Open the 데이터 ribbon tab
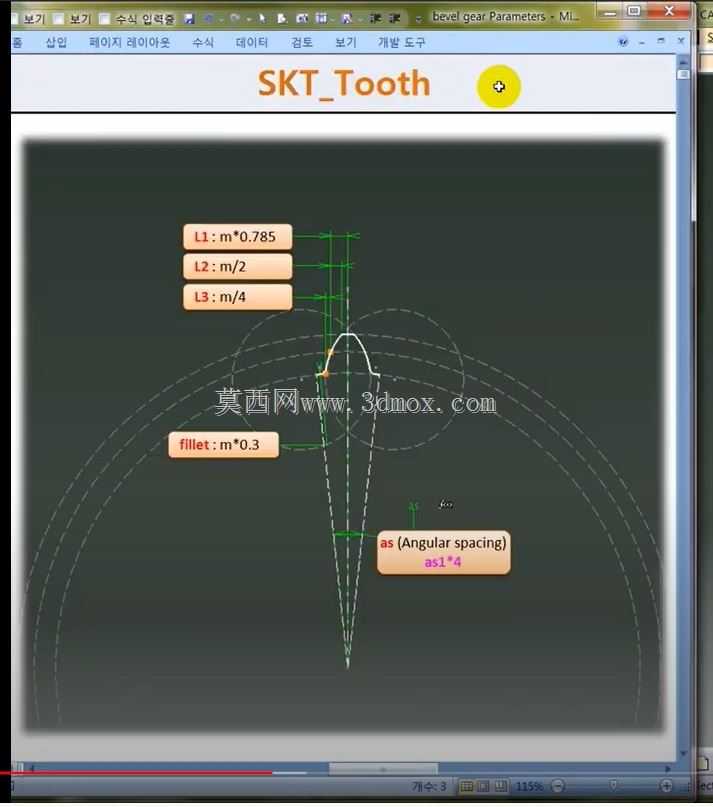 tap(252, 42)
